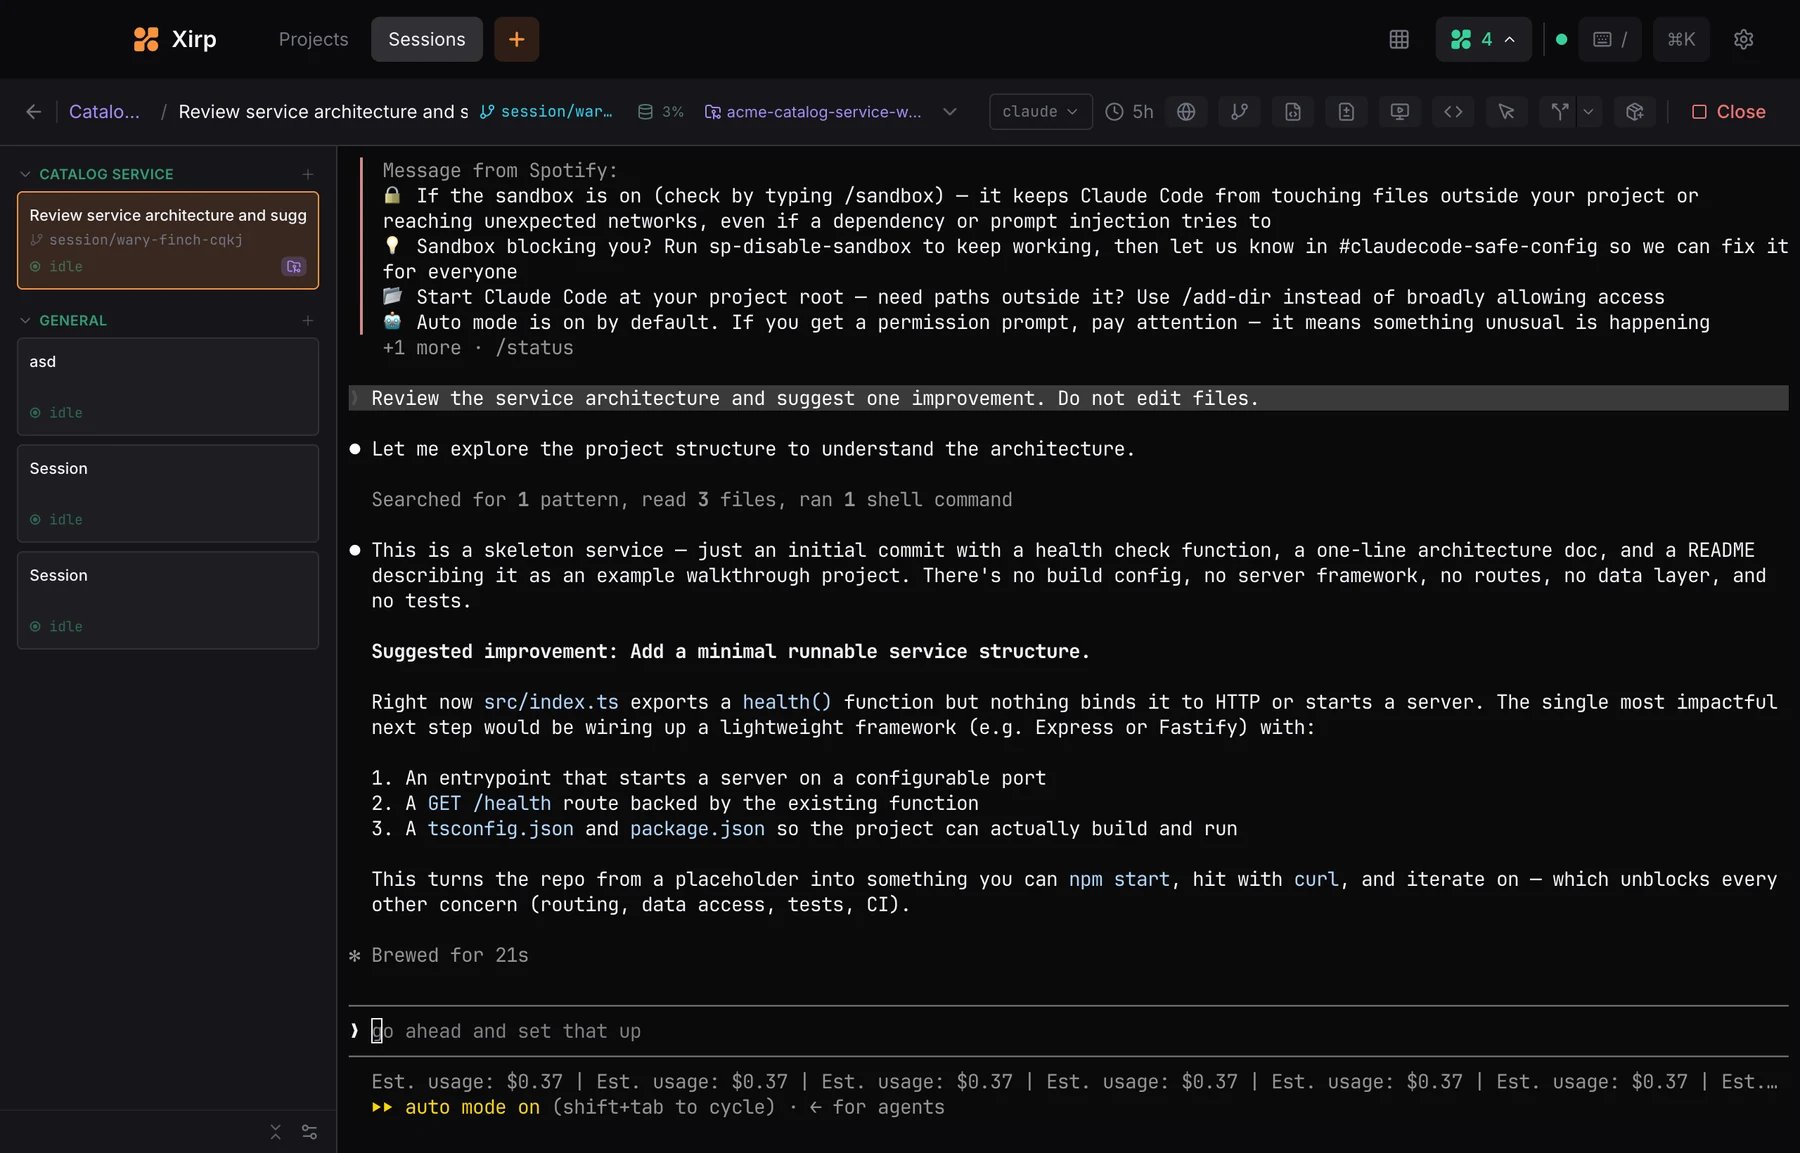
Task: Click the fork/split session icon
Action: pos(1559,112)
